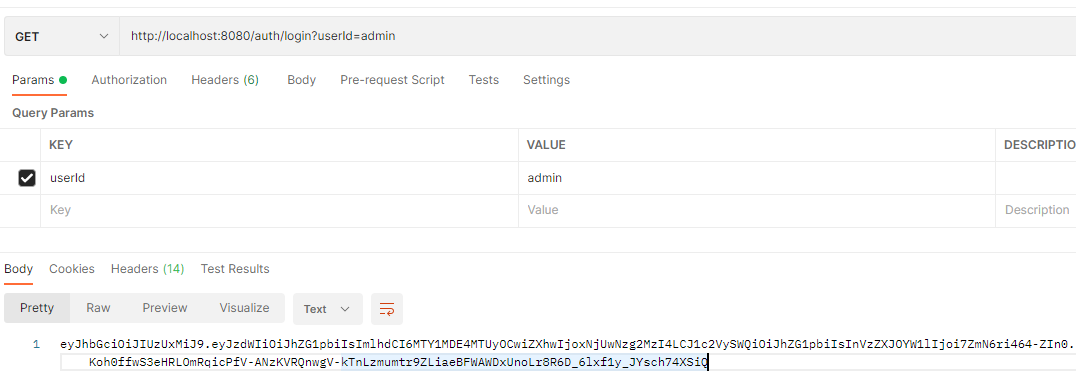This screenshot has width=1076, height=377.
Task: Select the response Body tab
Action: click(19, 269)
